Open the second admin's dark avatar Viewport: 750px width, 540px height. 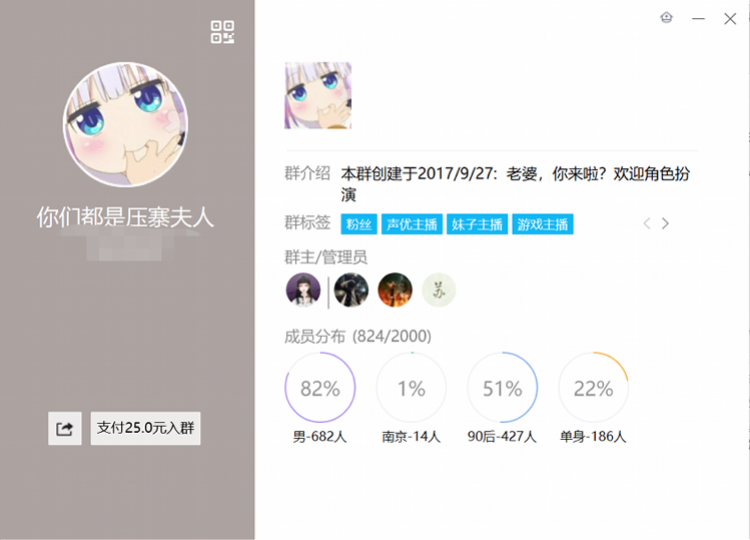351,290
